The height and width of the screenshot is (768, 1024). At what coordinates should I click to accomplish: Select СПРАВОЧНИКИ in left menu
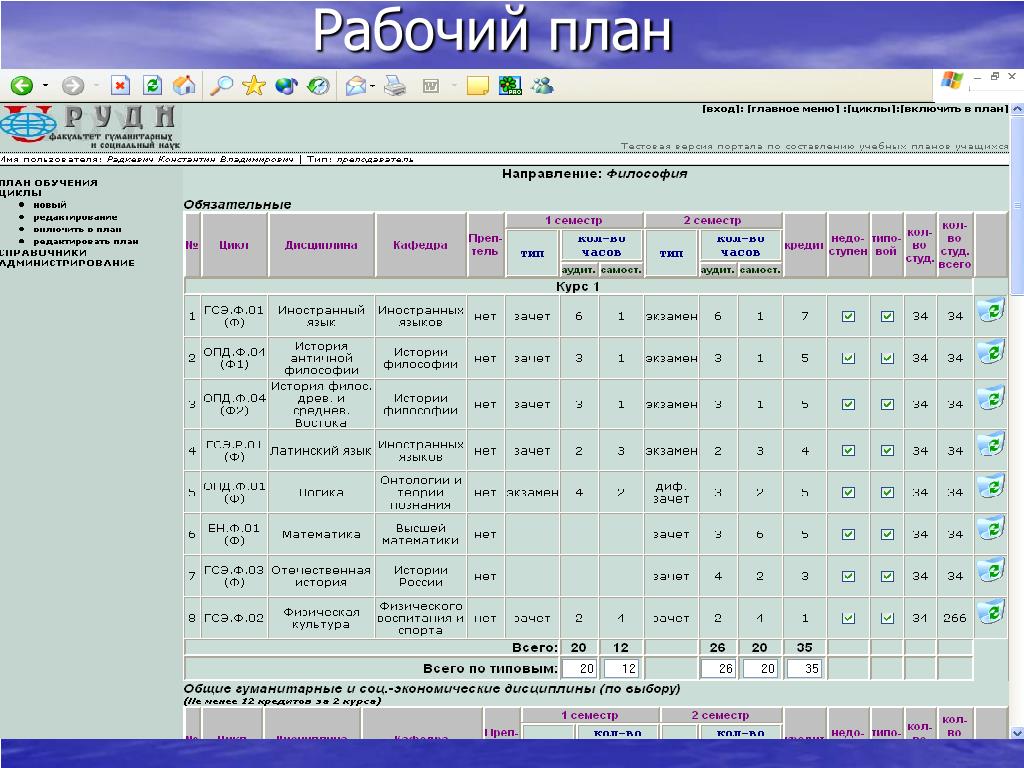[43, 253]
